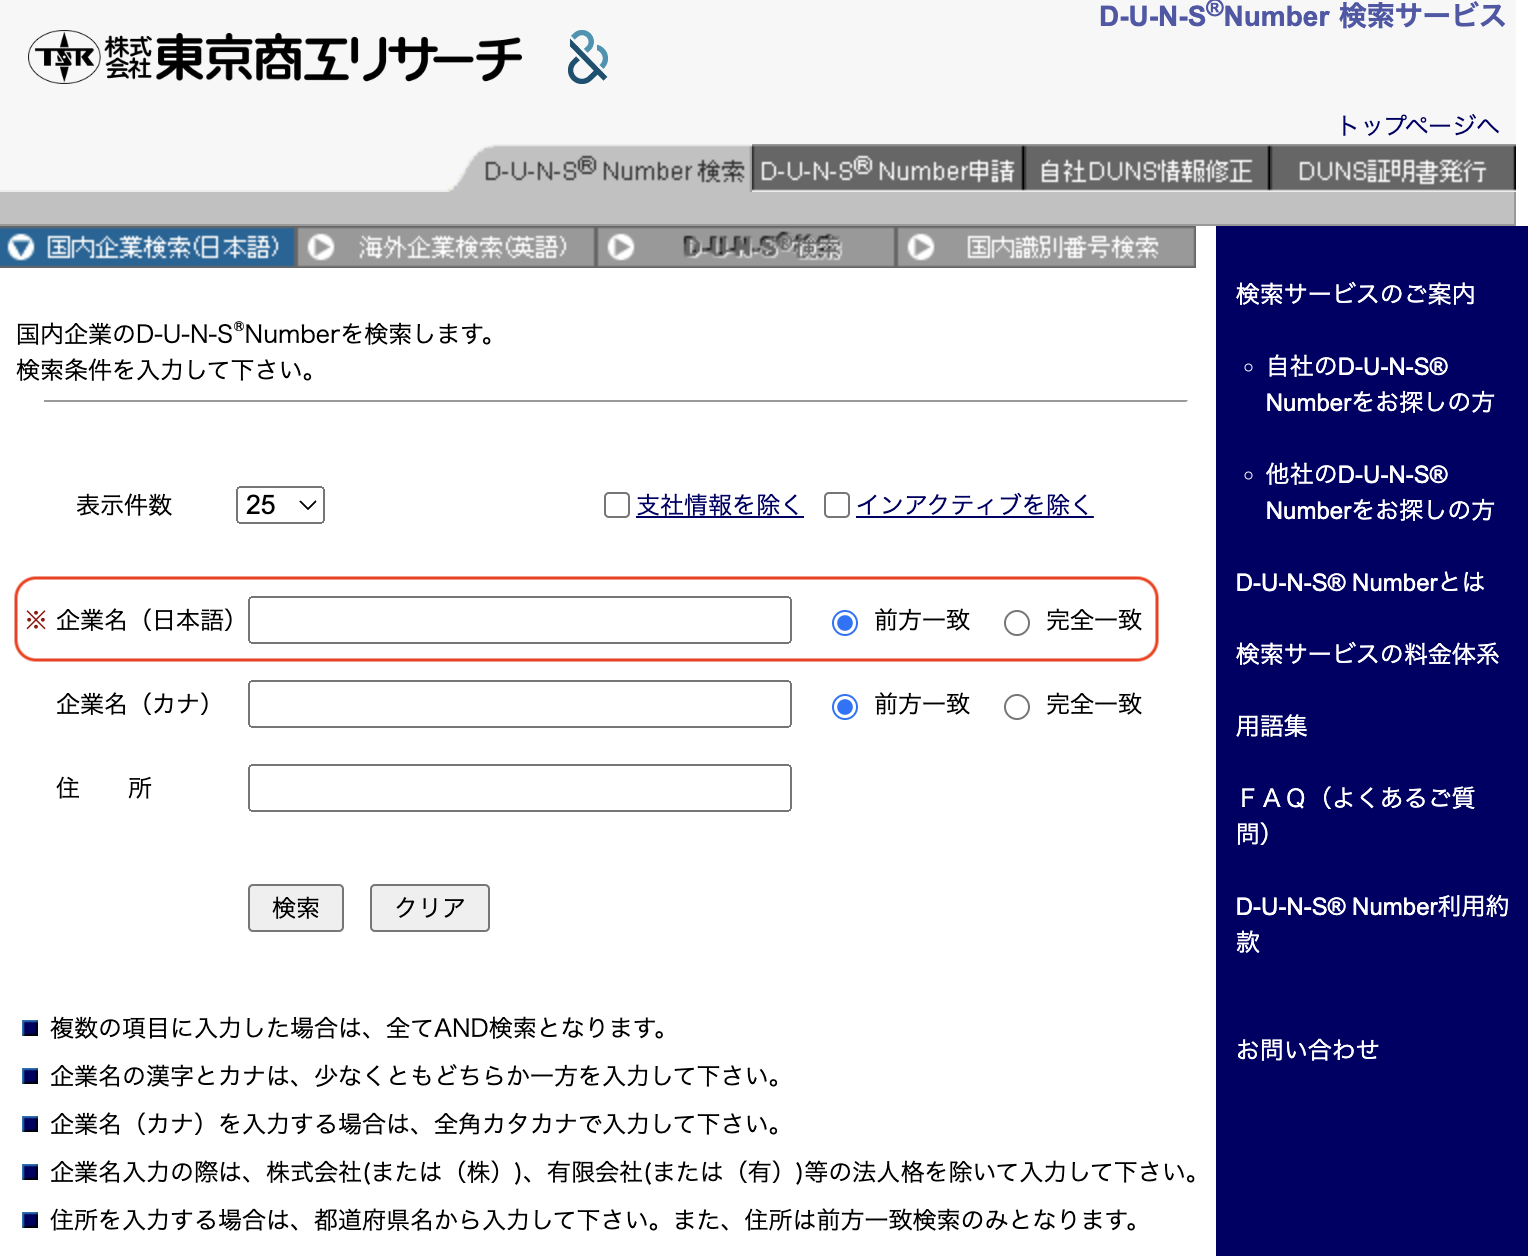Screen dimensions: 1528x1256
Task: Click the 企業名（カナ）field label
Action: [133, 704]
